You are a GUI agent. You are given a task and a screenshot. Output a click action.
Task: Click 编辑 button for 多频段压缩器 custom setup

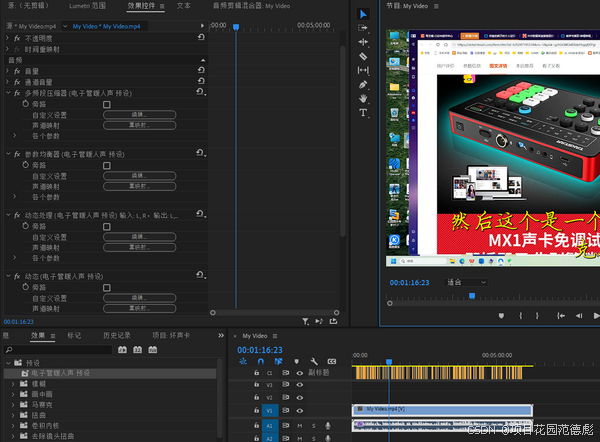140,115
